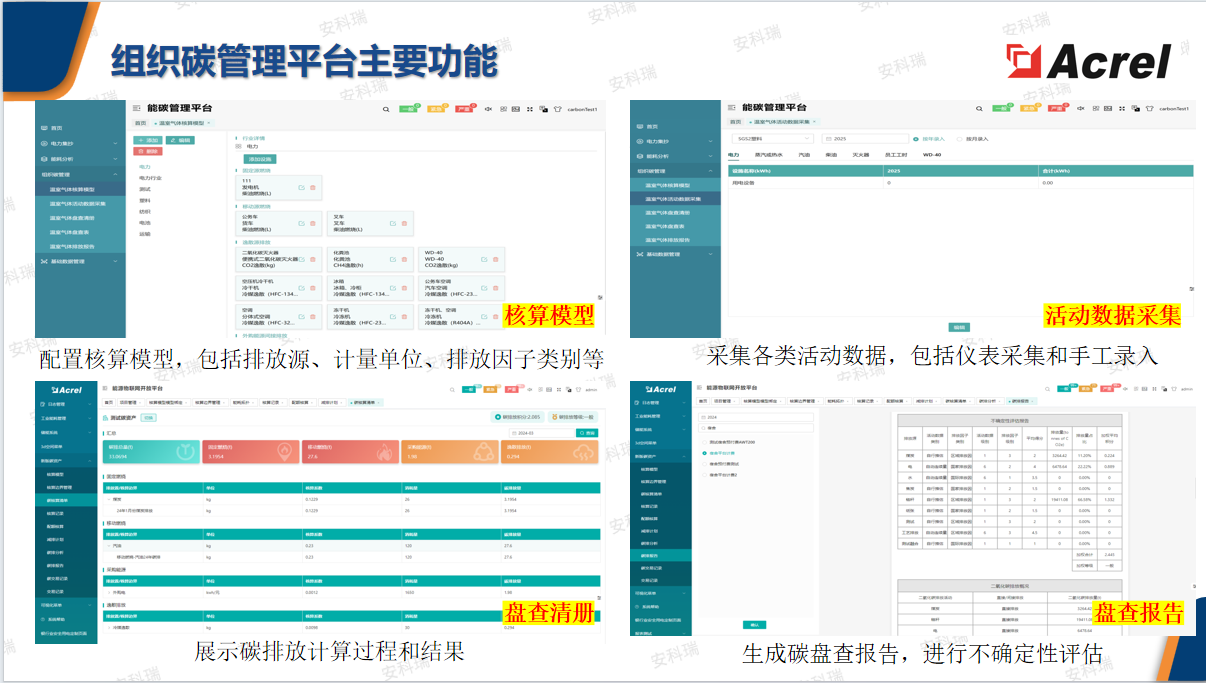
Task: Select 纺织 in the industry list
Action: pyautogui.click(x=144, y=212)
